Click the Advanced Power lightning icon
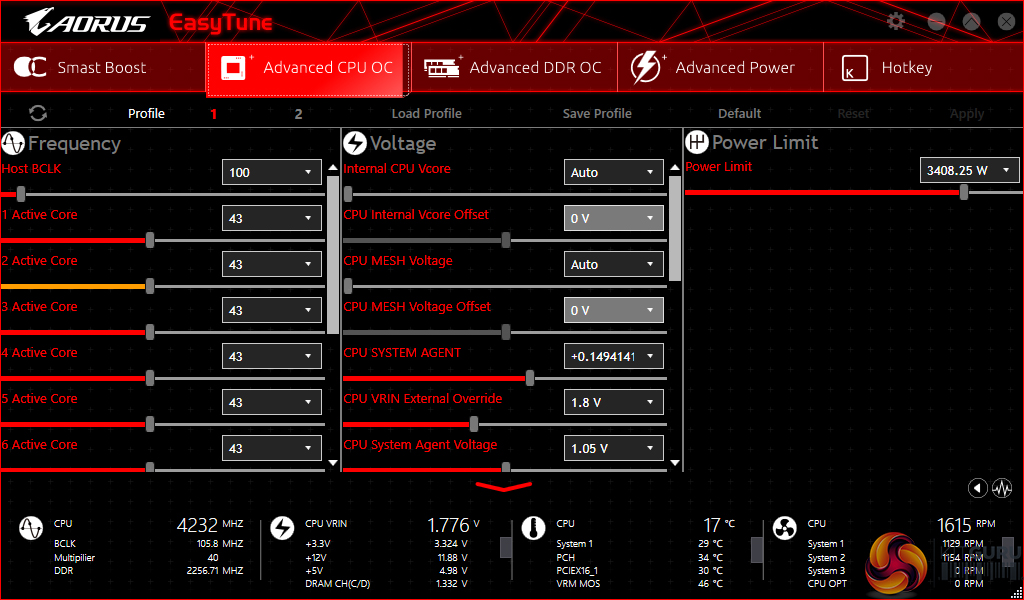1024x600 pixels. click(647, 67)
